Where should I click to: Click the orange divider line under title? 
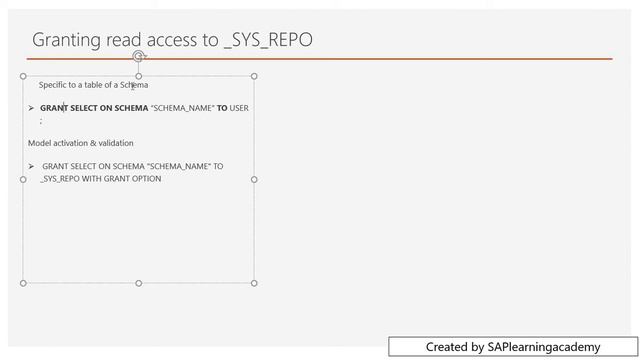[320, 59]
